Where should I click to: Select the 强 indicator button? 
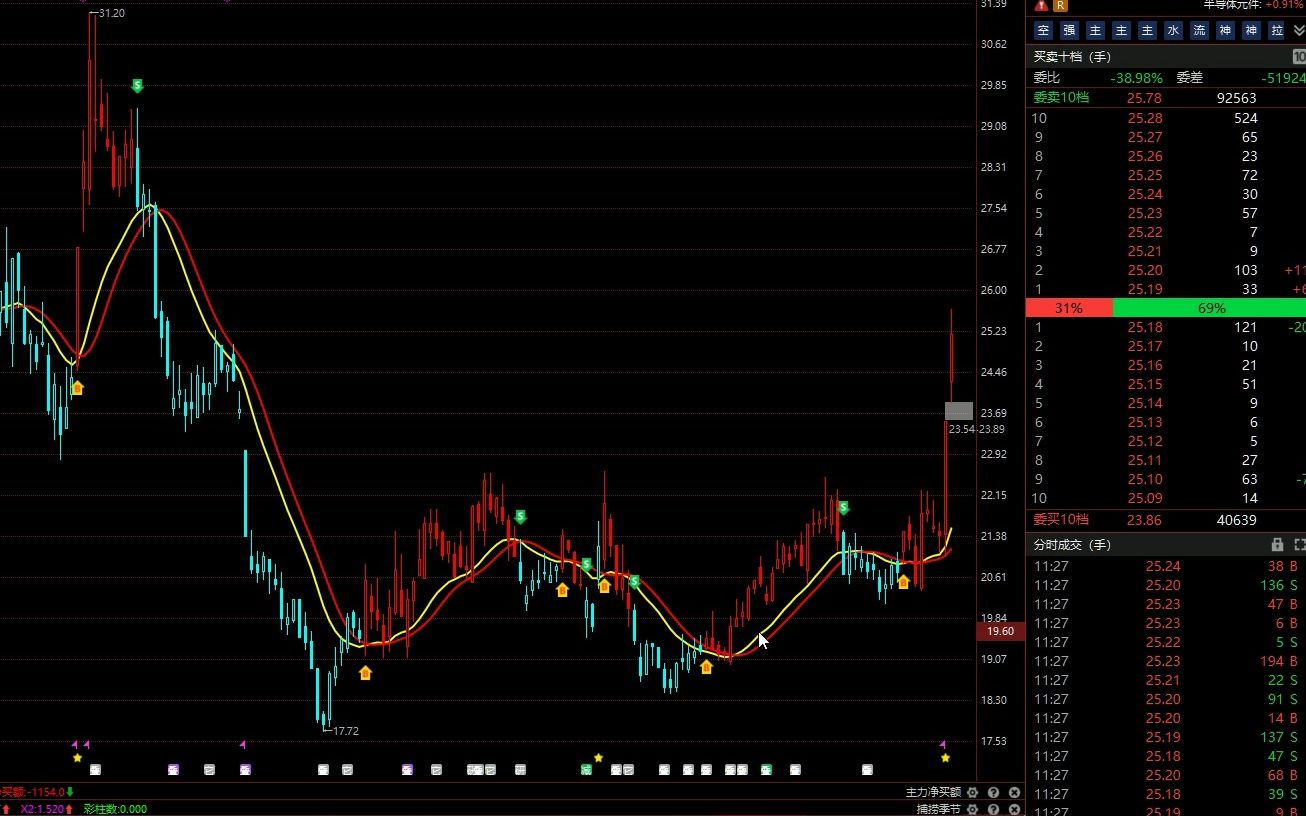pos(1070,31)
